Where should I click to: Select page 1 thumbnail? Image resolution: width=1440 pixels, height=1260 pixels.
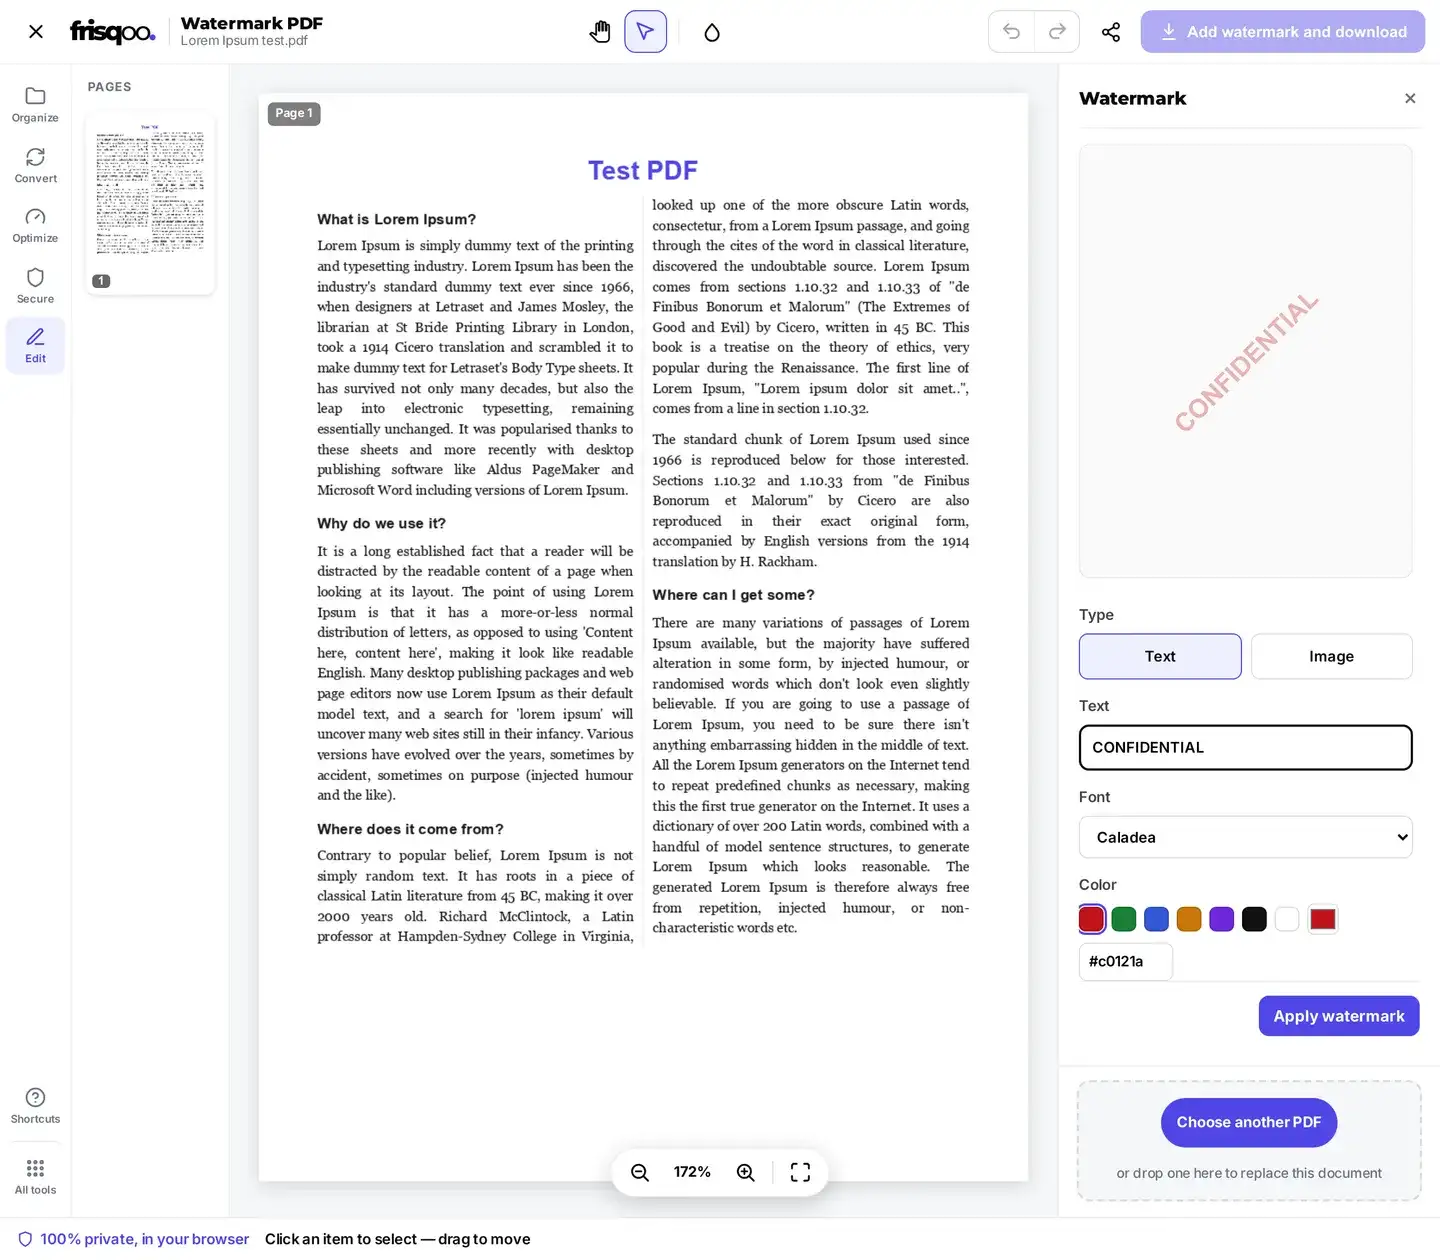150,203
